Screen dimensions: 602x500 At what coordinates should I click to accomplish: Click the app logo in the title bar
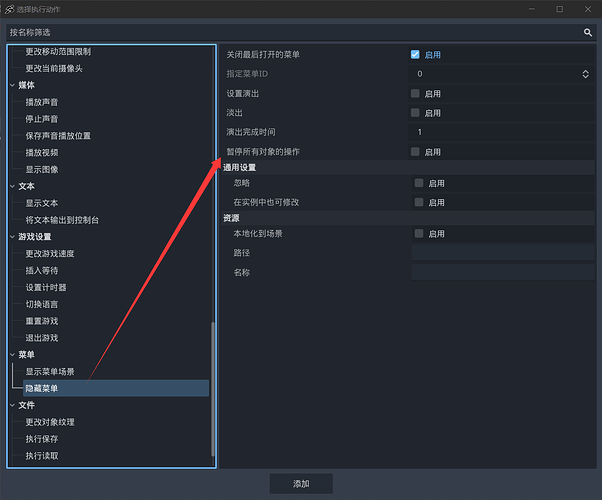pyautogui.click(x=10, y=9)
